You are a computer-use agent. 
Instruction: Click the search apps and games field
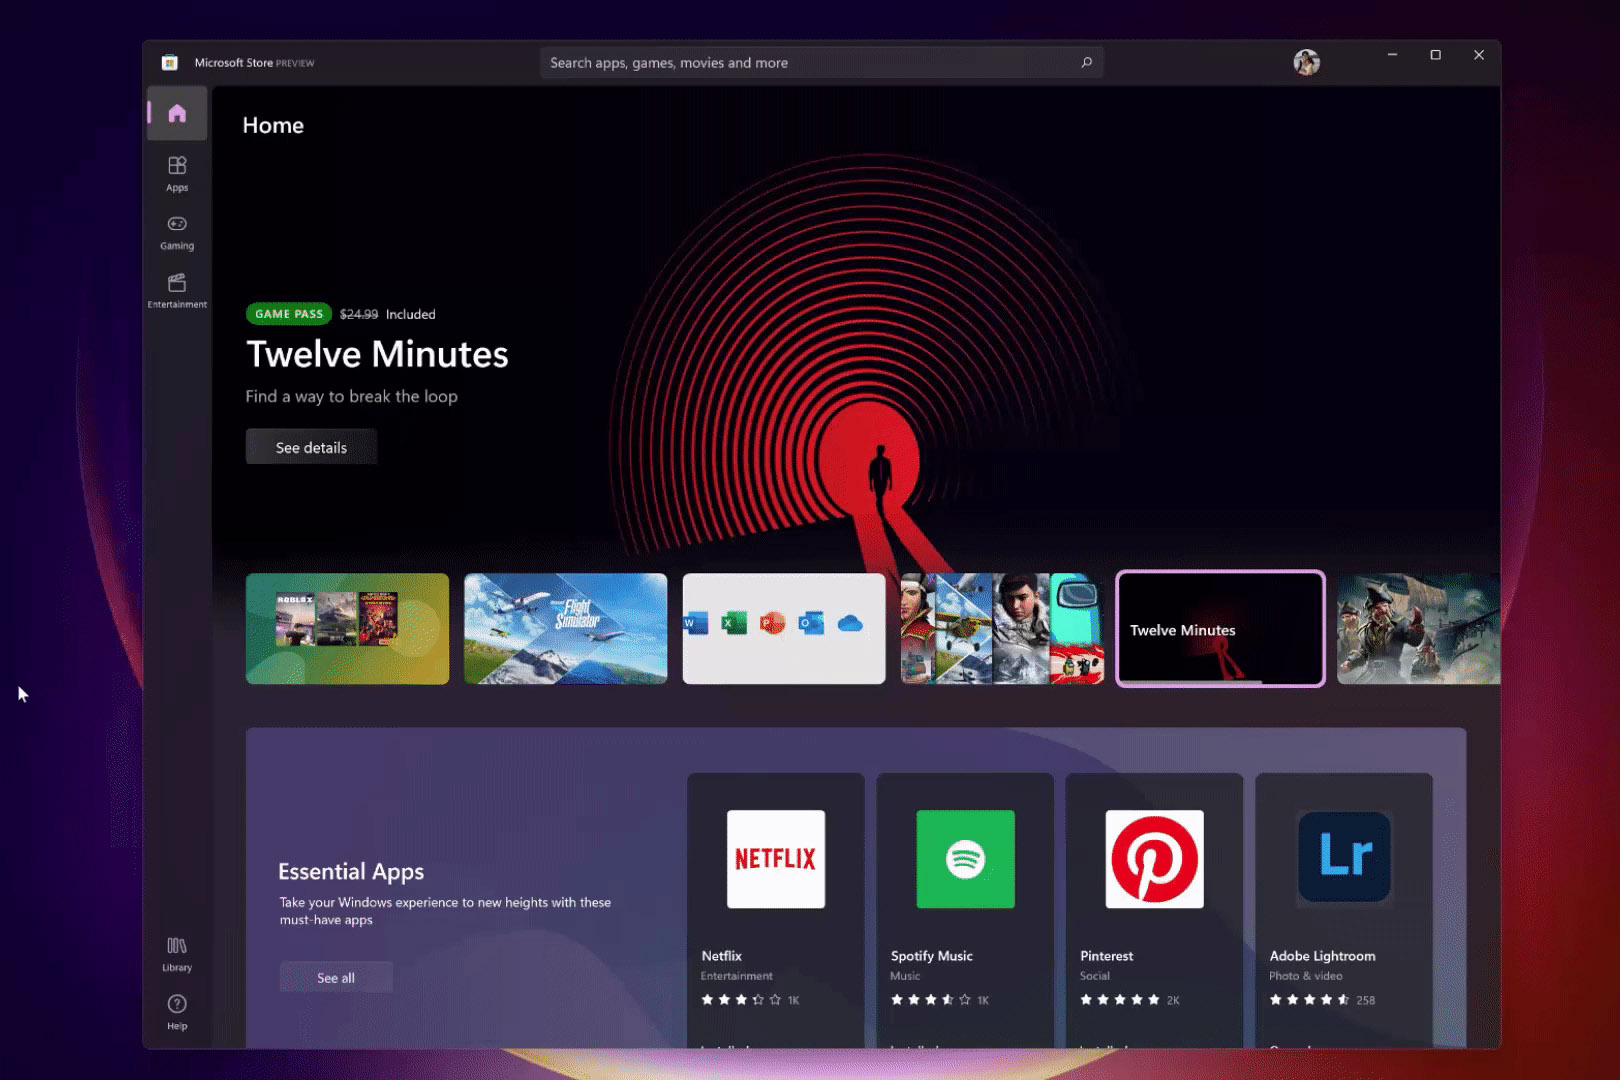[x=820, y=62]
